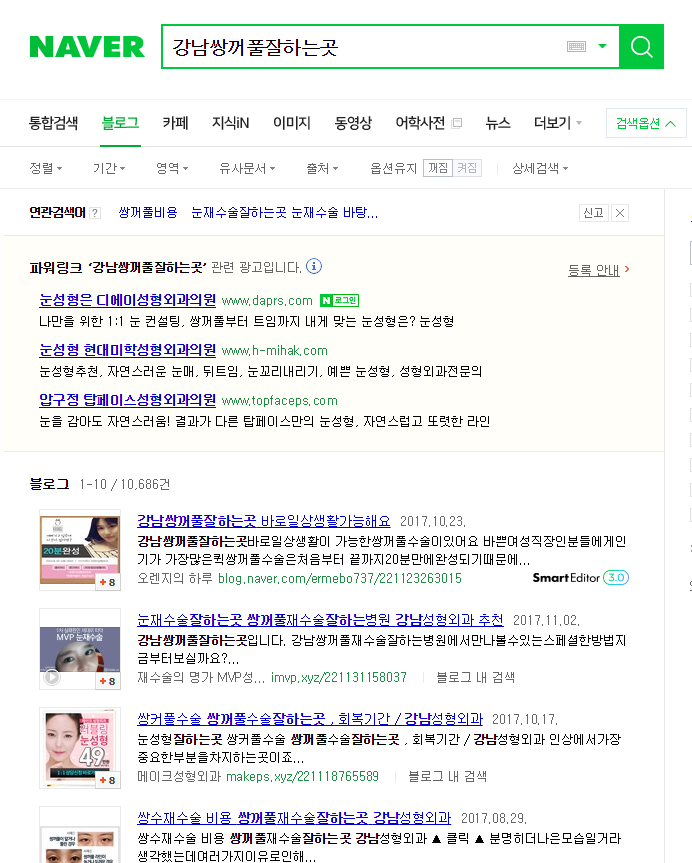This screenshot has width=692, height=863.
Task: Open the ad 눈성형 현대미학성형외과의원
Action: [127, 350]
